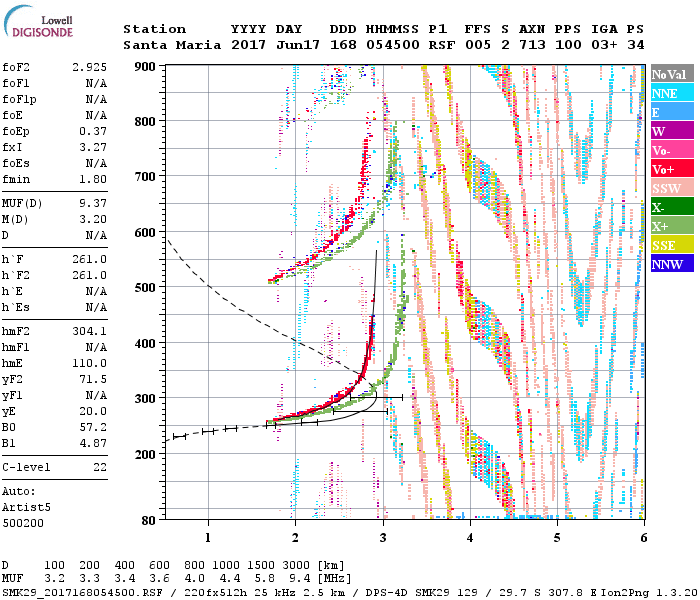Click the yE value 20.0
The height and width of the screenshot is (600, 700).
(x=93, y=412)
